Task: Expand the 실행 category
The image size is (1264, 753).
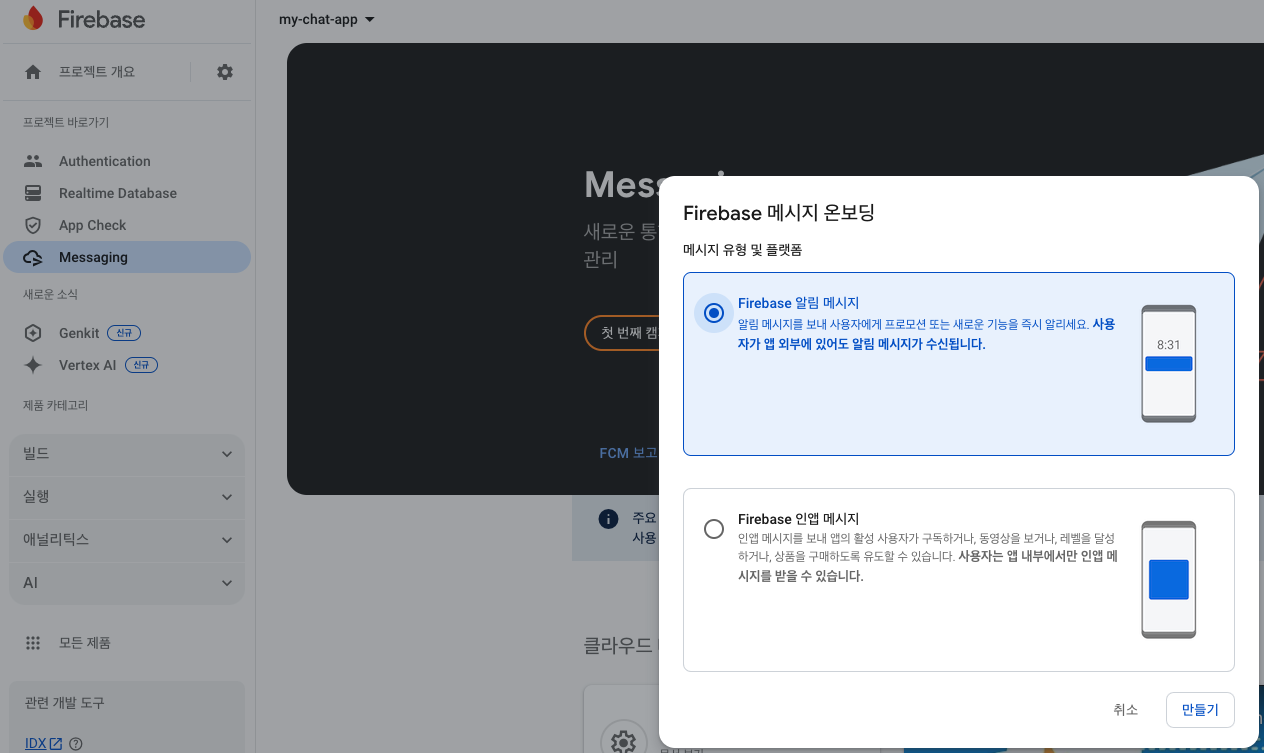Action: [x=127, y=497]
